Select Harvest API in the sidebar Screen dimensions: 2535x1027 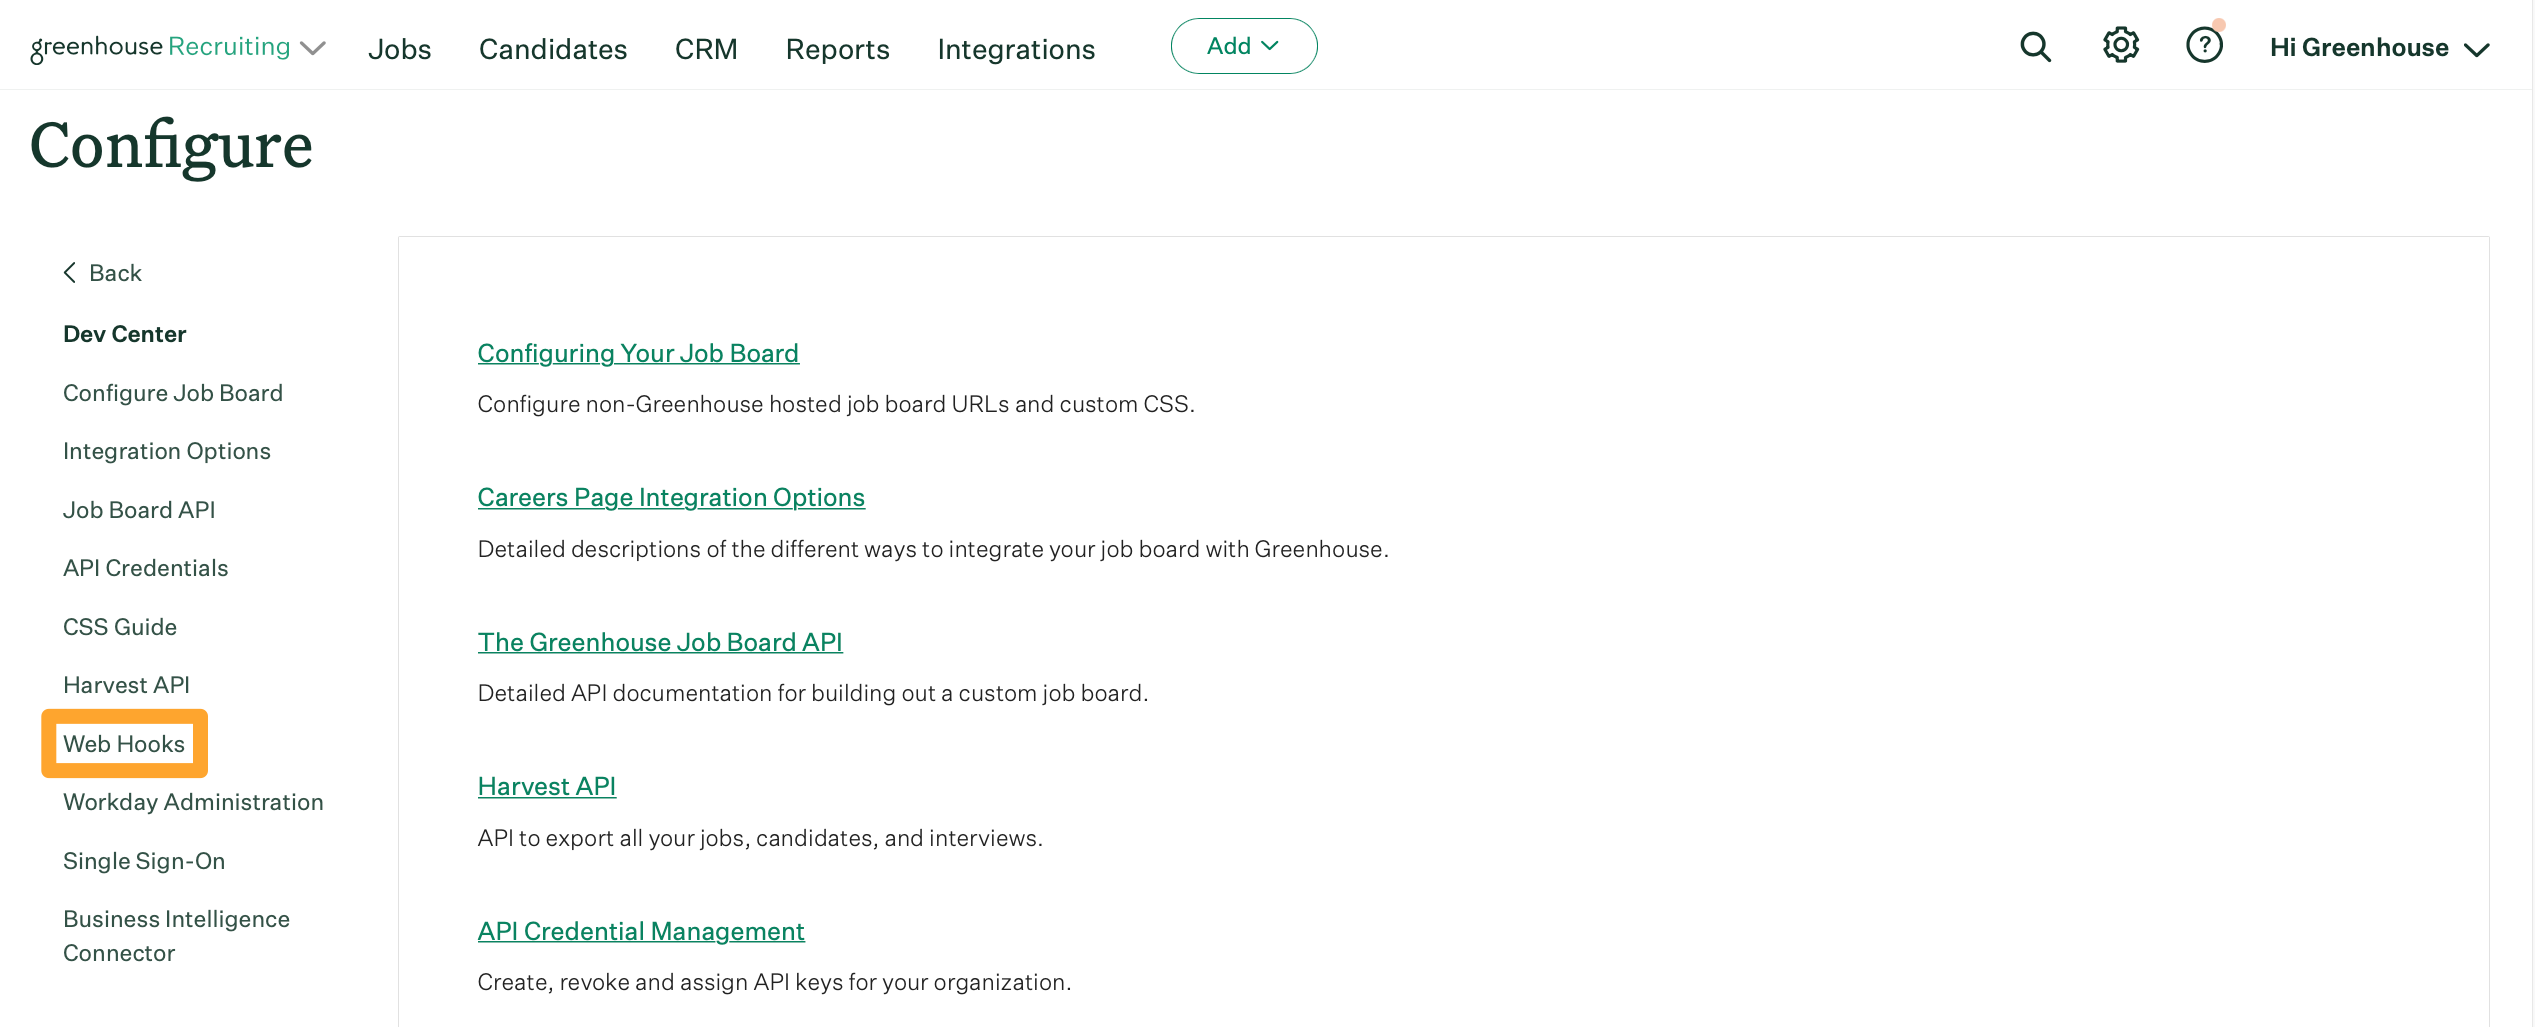click(126, 685)
